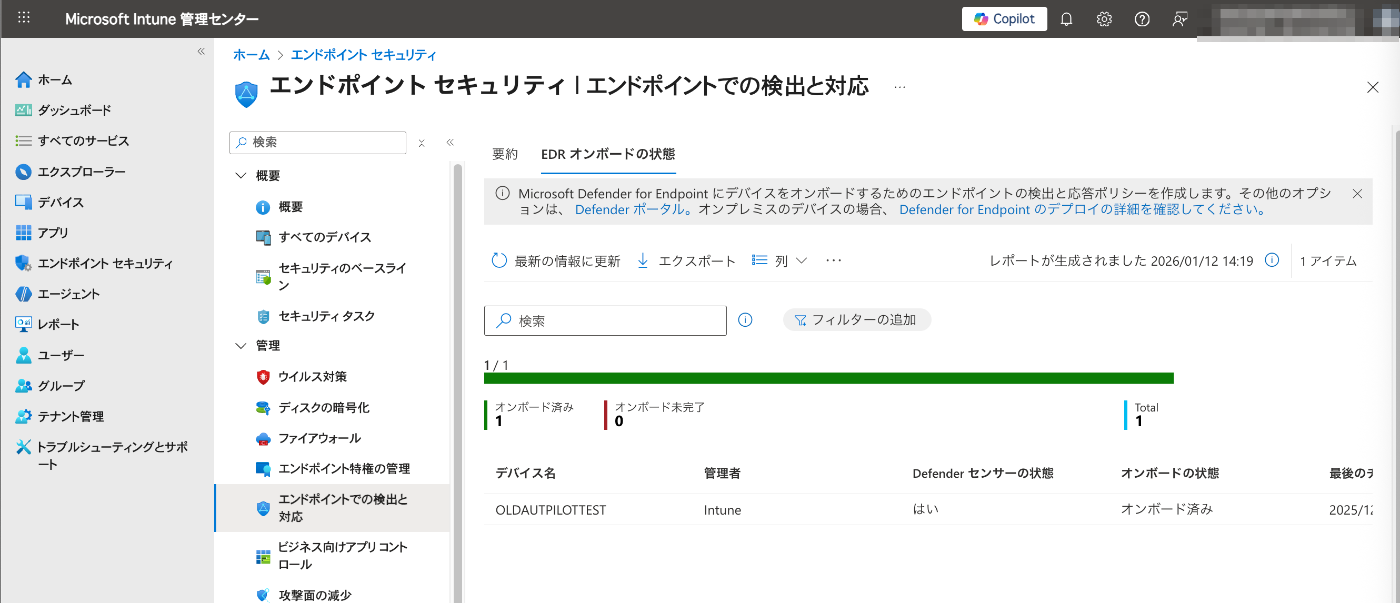Image resolution: width=1400 pixels, height=603 pixels.
Task: Open エンドポイント特権の管理 menu item
Action: click(332, 469)
